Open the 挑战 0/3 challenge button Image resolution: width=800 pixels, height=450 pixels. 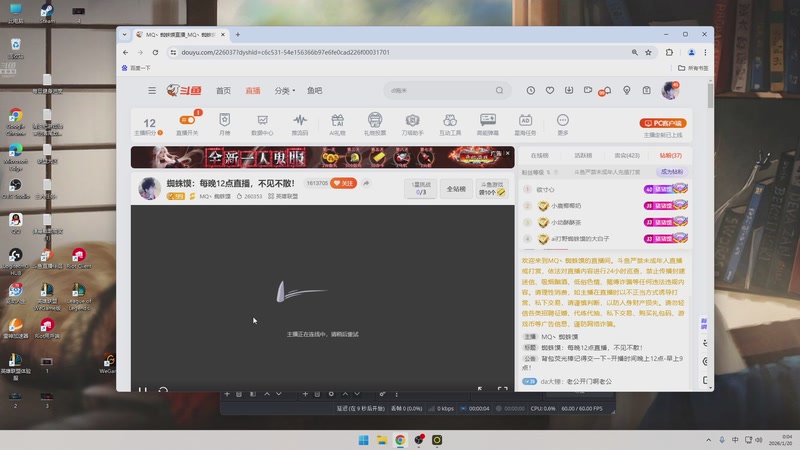pyautogui.click(x=421, y=189)
